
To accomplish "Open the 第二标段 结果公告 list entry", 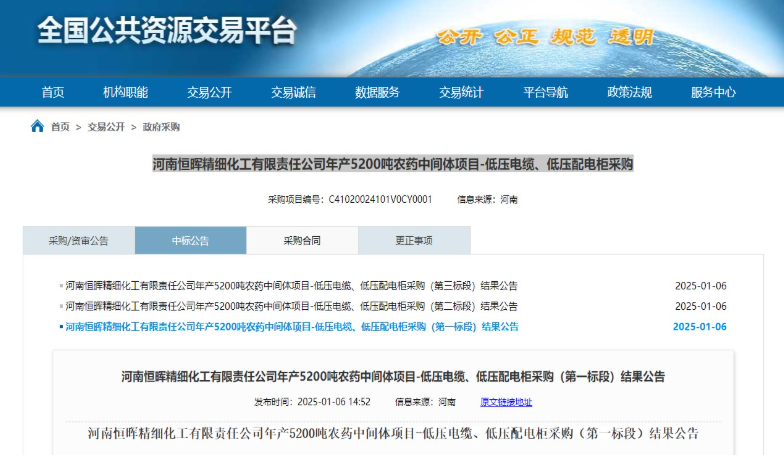I will (291, 306).
